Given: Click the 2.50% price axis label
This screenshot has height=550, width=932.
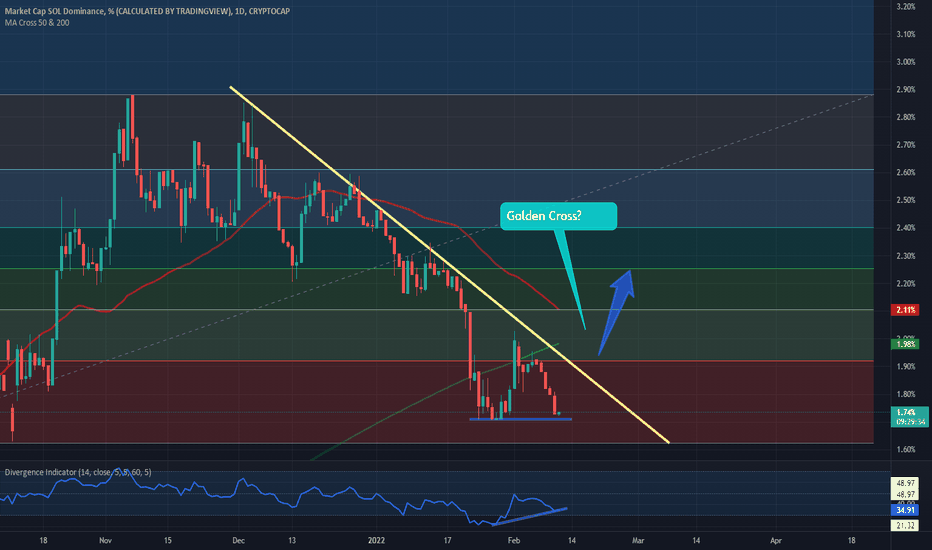Looking at the screenshot, I should point(906,200).
